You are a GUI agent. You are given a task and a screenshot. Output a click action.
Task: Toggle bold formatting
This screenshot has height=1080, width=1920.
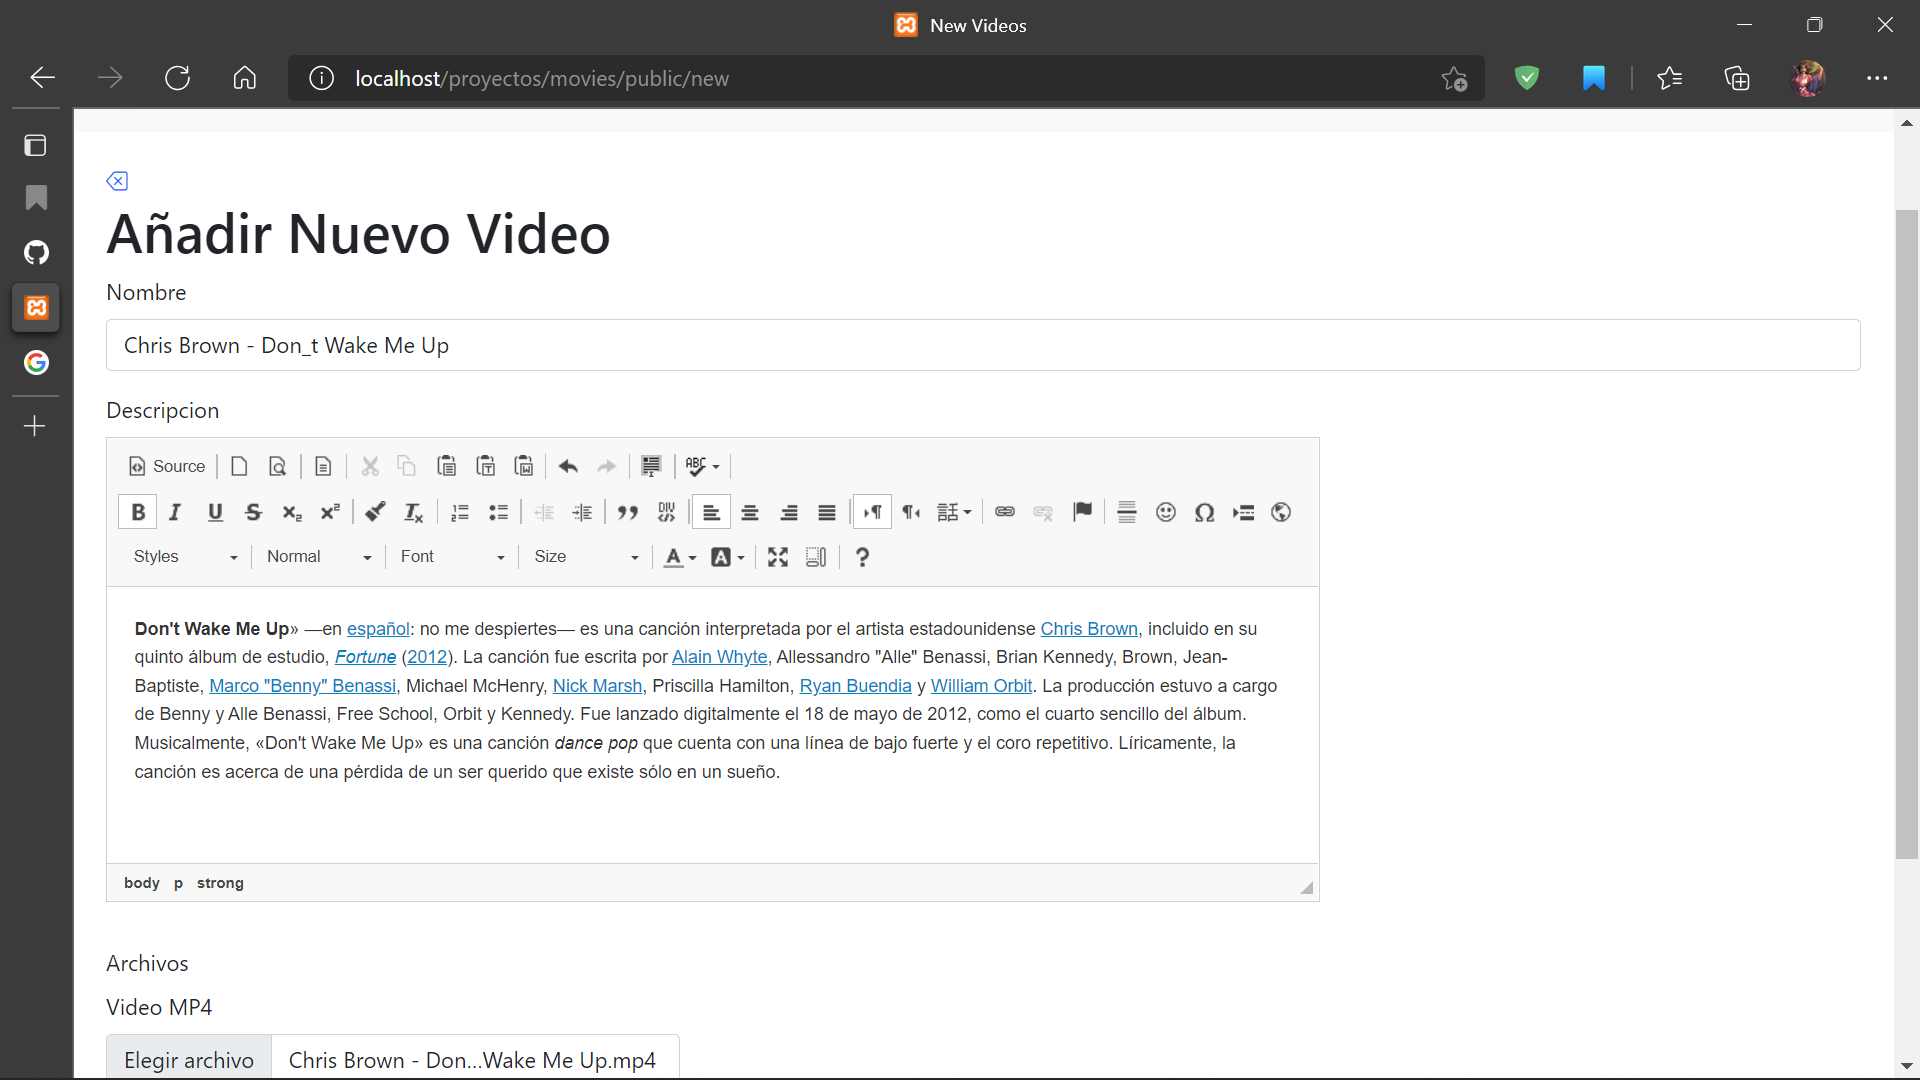point(137,511)
